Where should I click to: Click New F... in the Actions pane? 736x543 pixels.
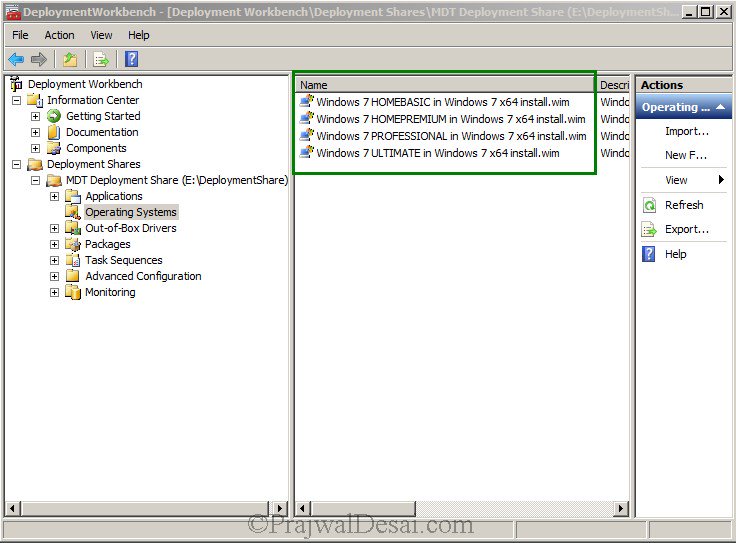[x=686, y=155]
